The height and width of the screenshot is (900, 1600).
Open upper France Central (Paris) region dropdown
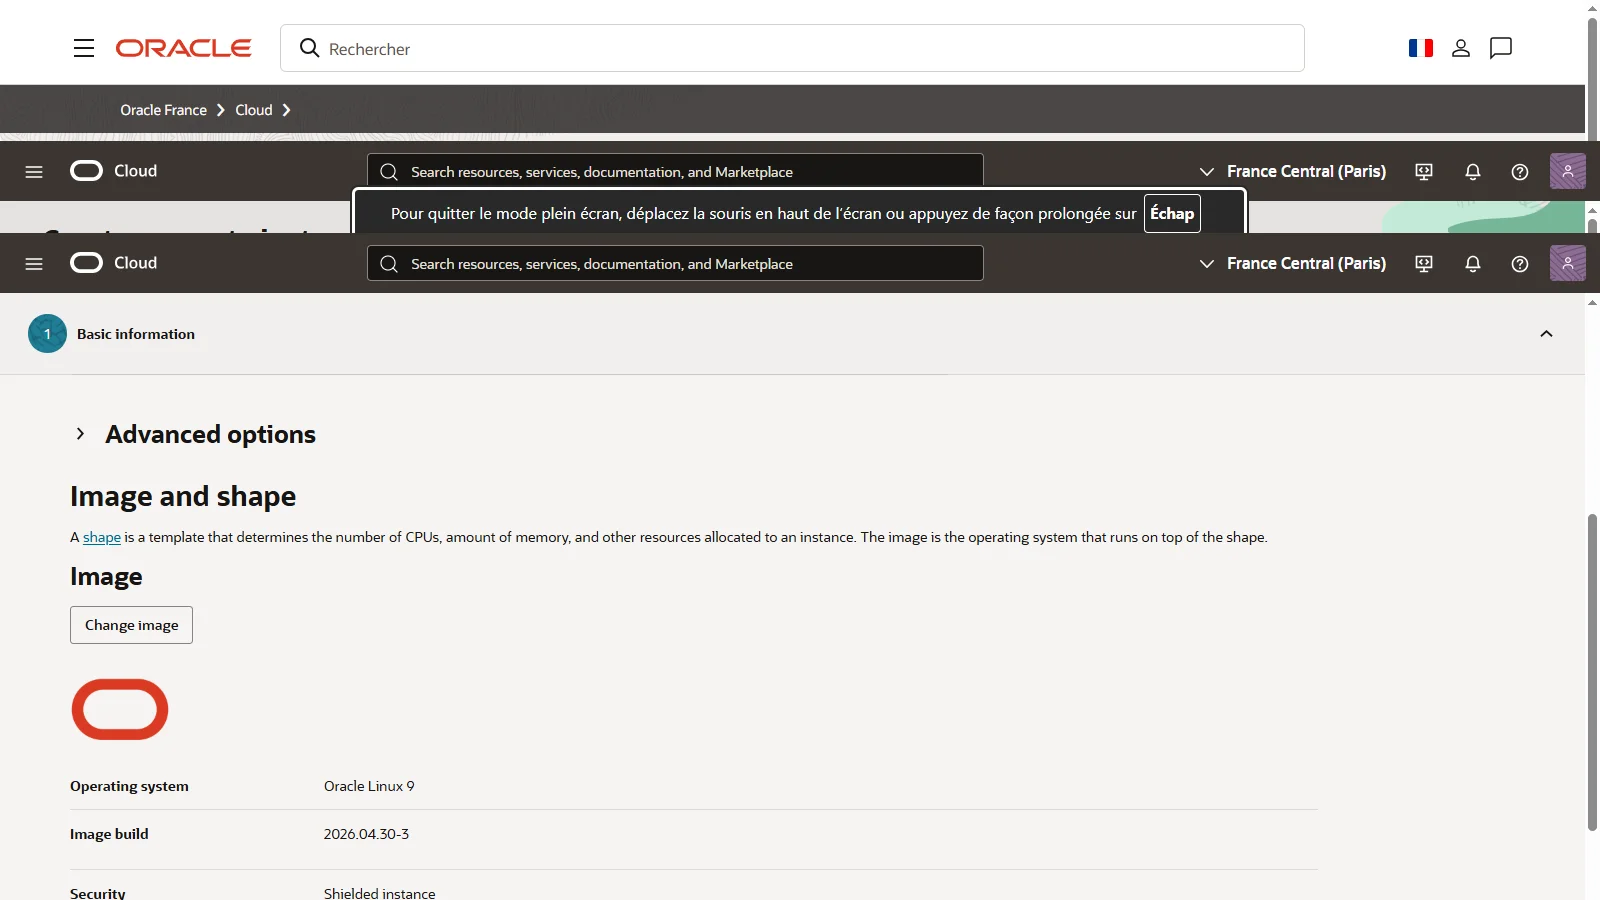click(x=1293, y=172)
